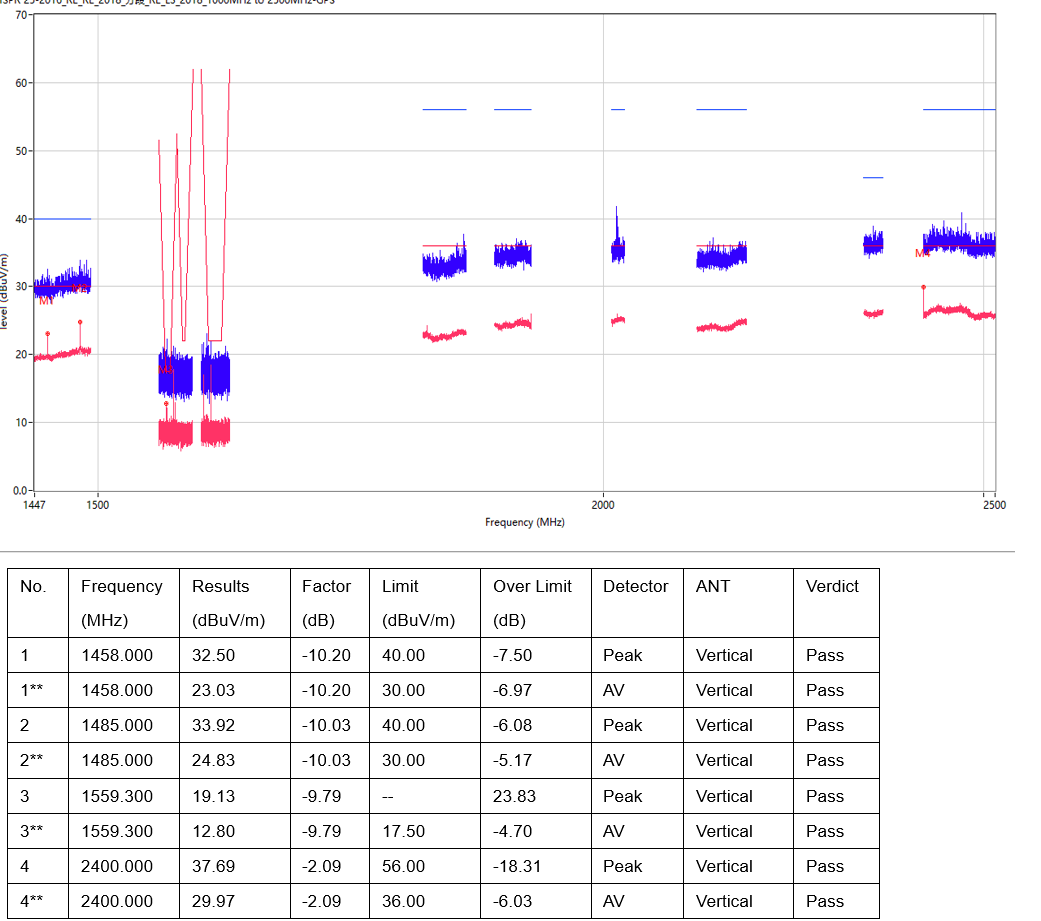The width and height of the screenshot is (1041, 921).
Task: Click the 37.69 results value
Action: pos(213,866)
